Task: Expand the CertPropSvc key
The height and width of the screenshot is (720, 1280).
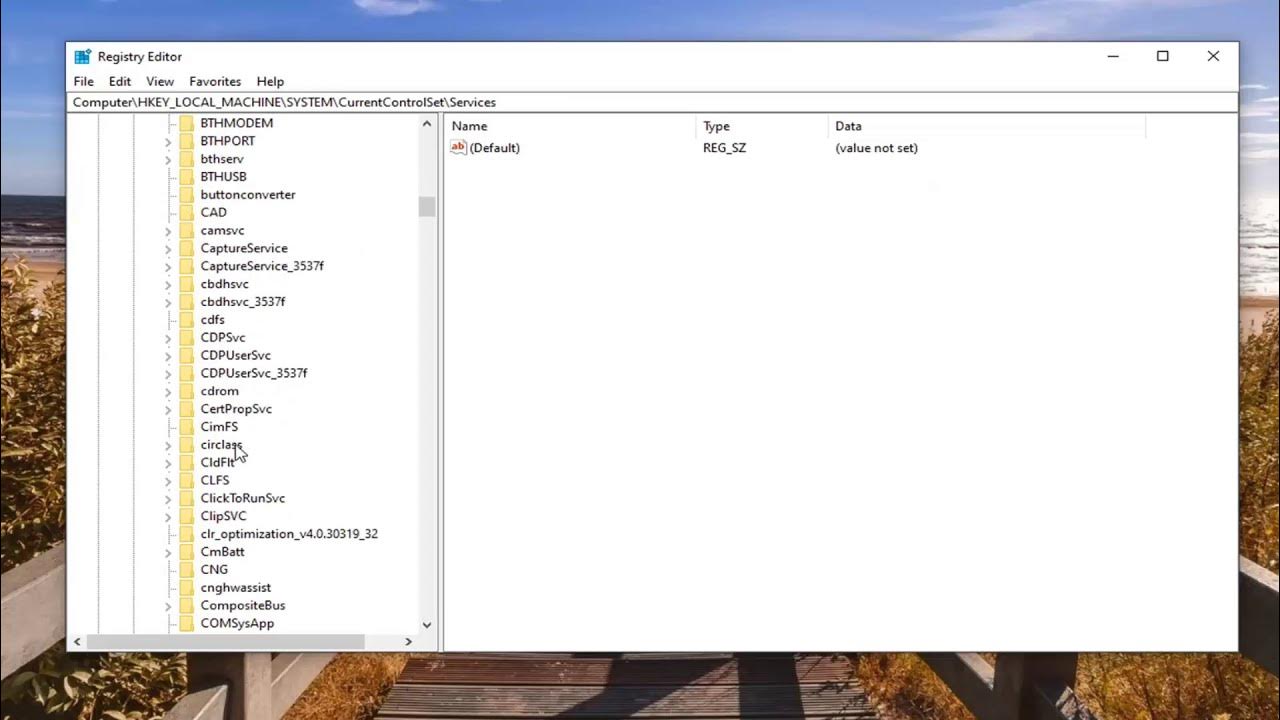Action: (168, 409)
